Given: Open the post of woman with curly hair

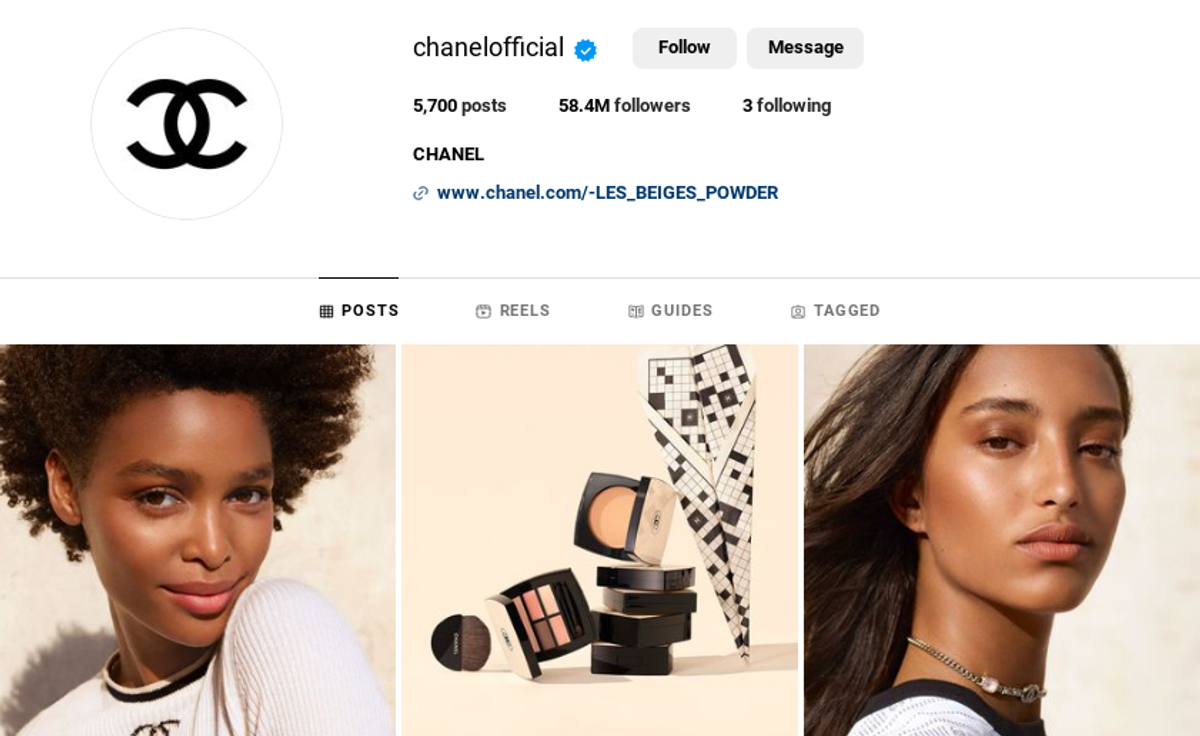Looking at the screenshot, I should [198, 540].
